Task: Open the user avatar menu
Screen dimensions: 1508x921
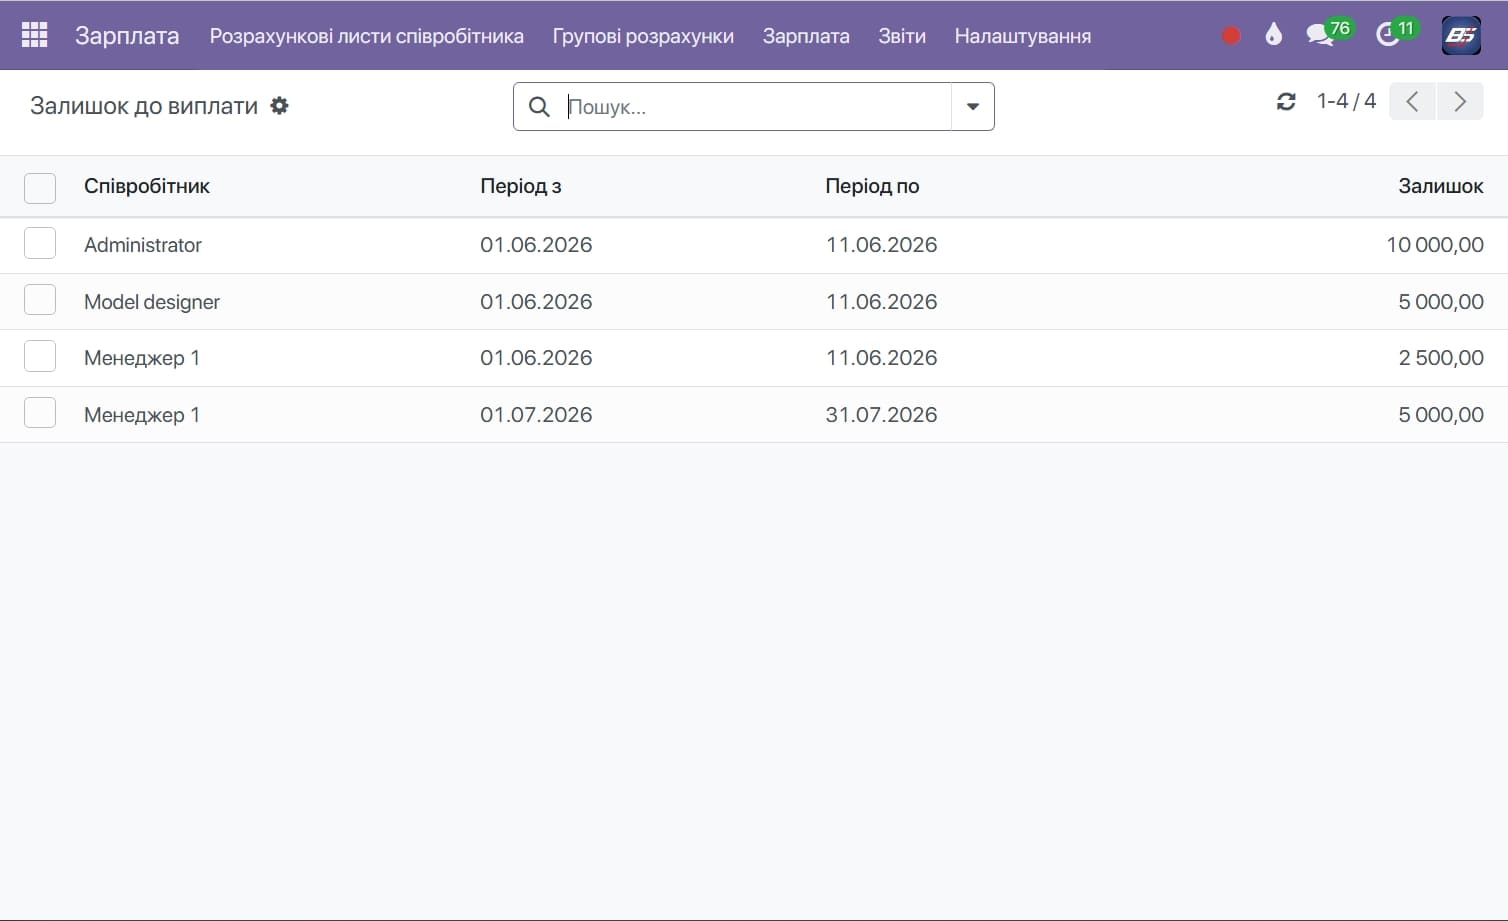Action: (x=1461, y=35)
